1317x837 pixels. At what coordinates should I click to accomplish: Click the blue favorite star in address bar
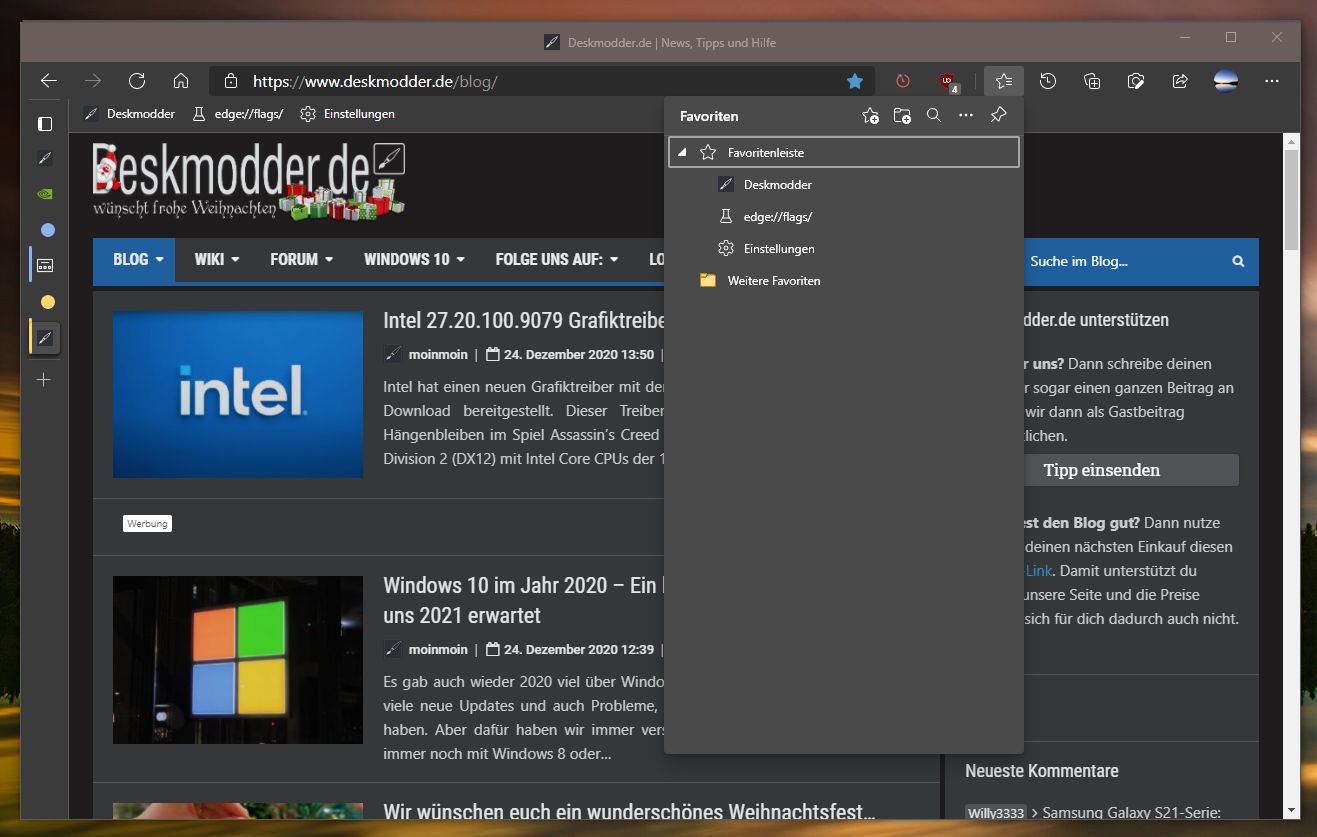pos(855,81)
